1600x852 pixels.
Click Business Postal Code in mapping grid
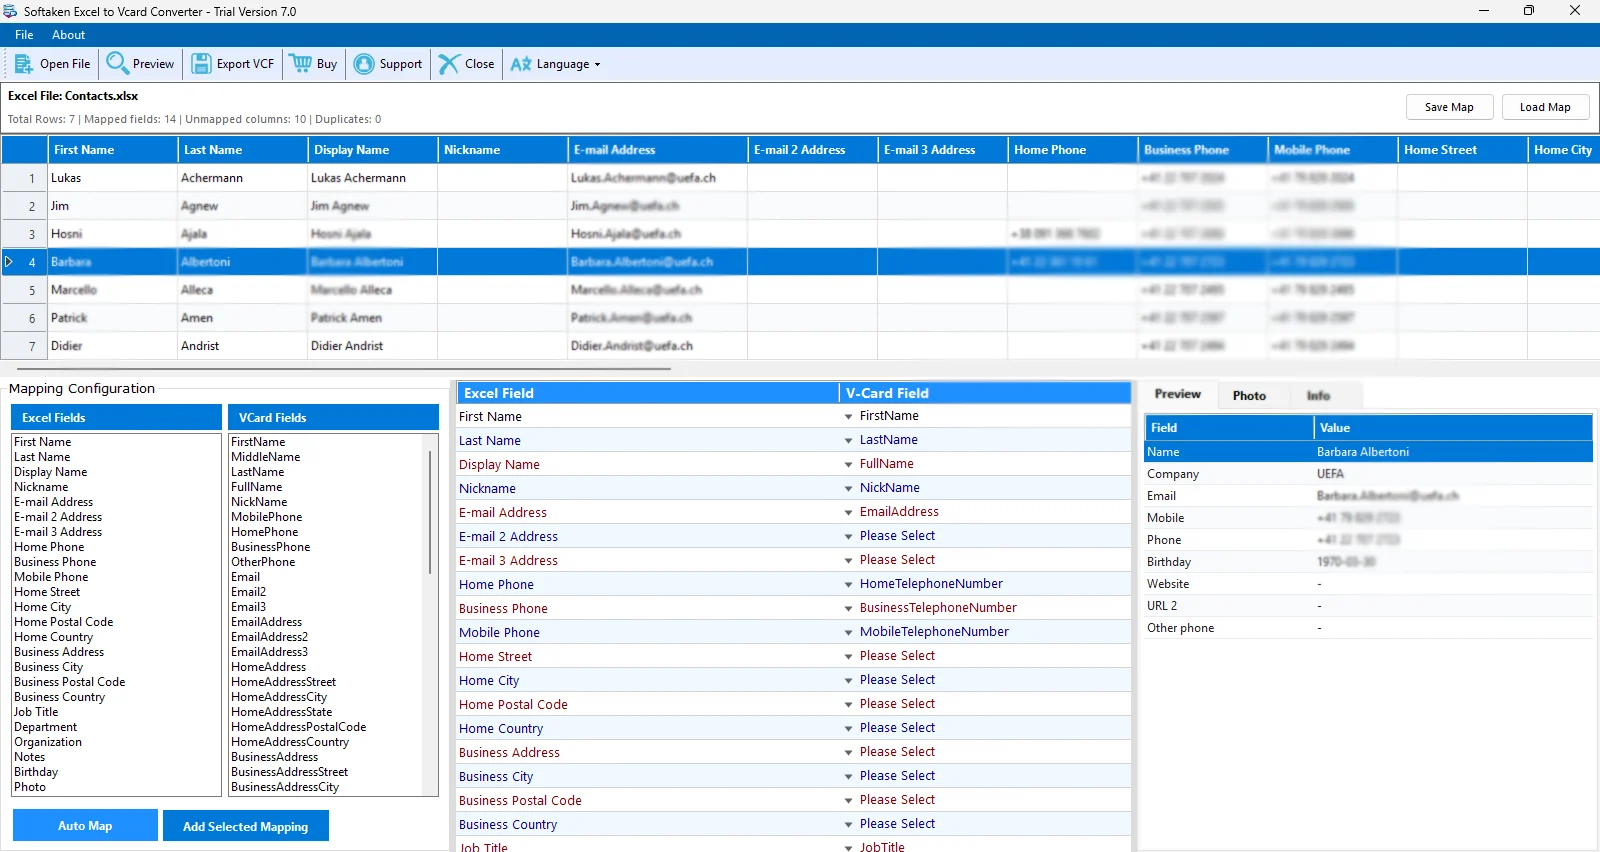click(520, 801)
